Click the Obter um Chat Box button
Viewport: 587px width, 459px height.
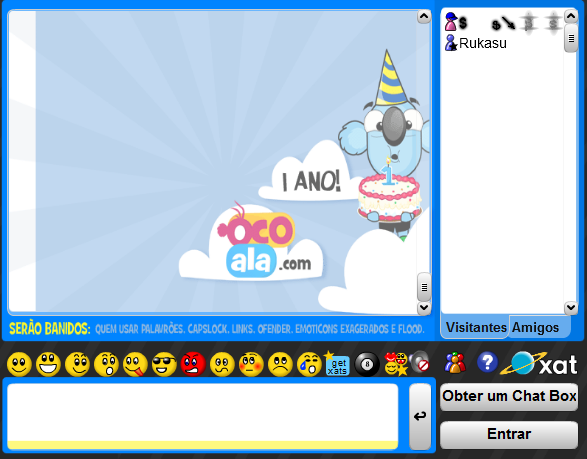click(509, 396)
